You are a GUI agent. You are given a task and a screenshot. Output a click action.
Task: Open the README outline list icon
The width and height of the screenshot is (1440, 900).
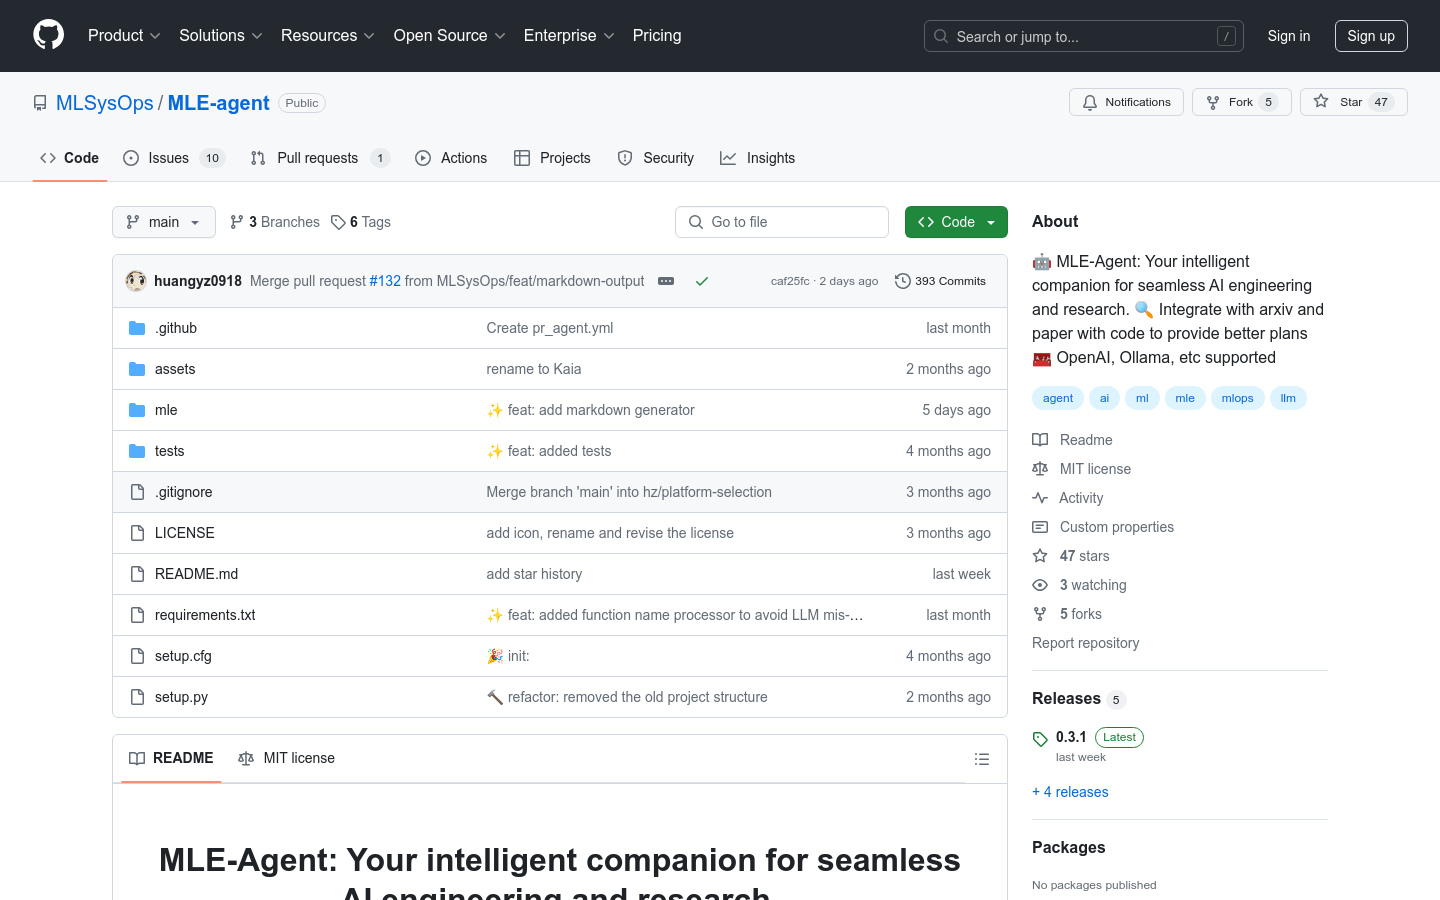982,759
